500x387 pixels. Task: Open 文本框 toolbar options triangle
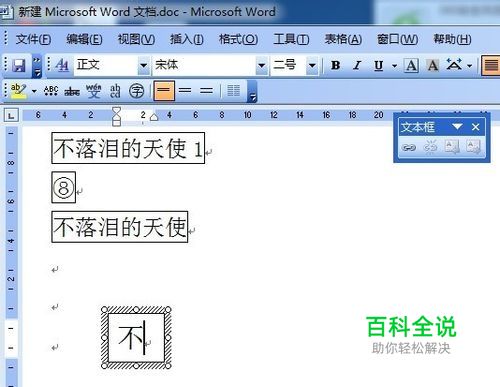tap(457, 127)
